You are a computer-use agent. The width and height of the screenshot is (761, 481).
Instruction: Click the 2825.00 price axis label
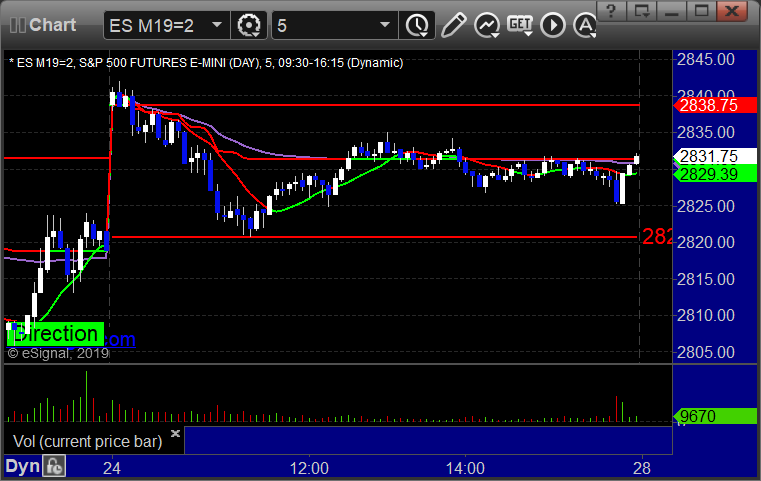[x=706, y=206]
